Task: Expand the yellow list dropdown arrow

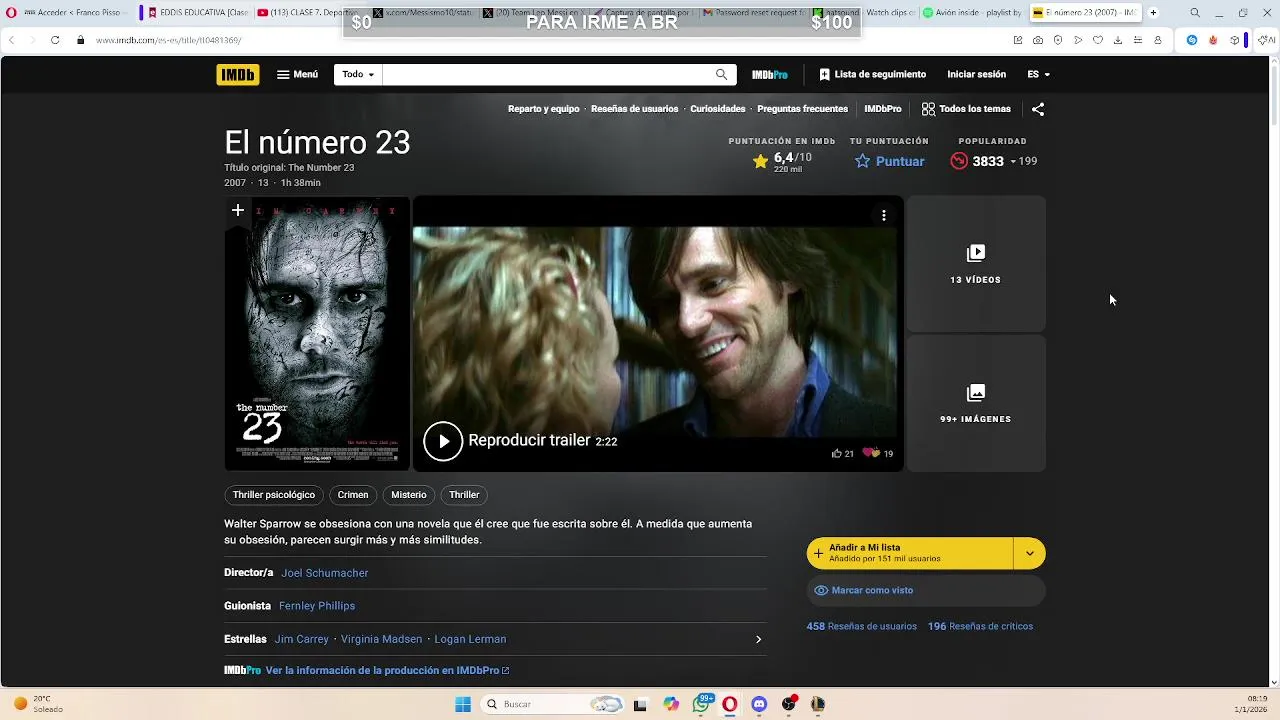Action: pos(1030,553)
